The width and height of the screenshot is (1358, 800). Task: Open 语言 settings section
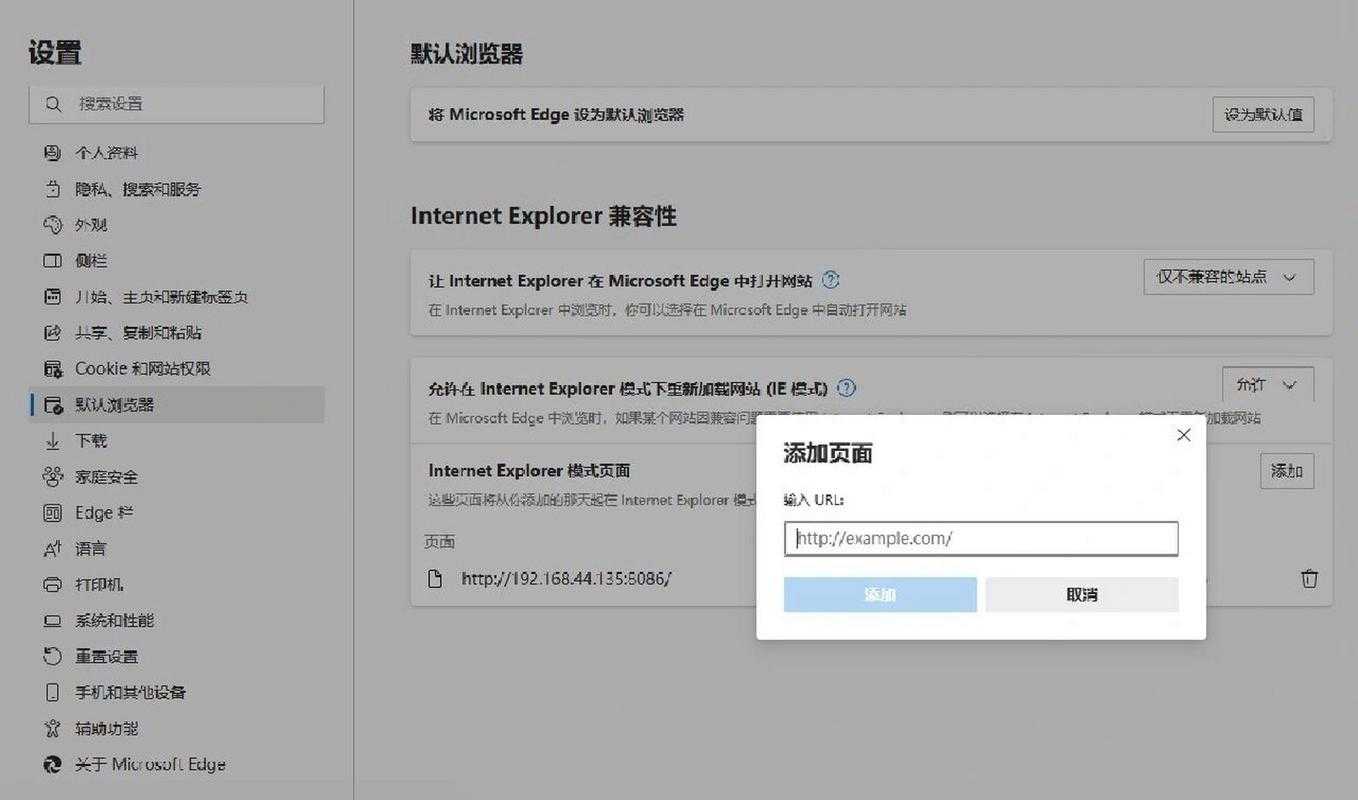click(x=177, y=549)
